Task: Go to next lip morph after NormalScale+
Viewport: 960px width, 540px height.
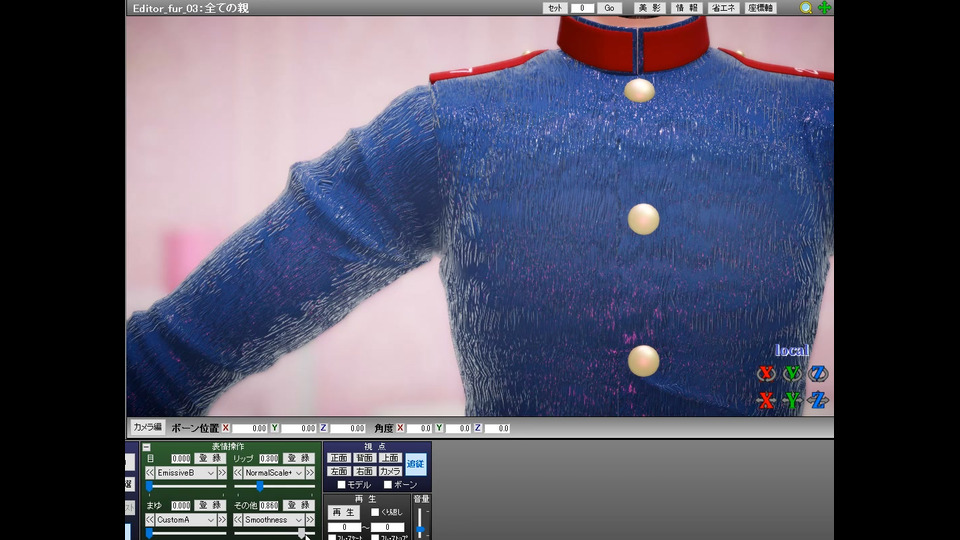Action: point(310,473)
